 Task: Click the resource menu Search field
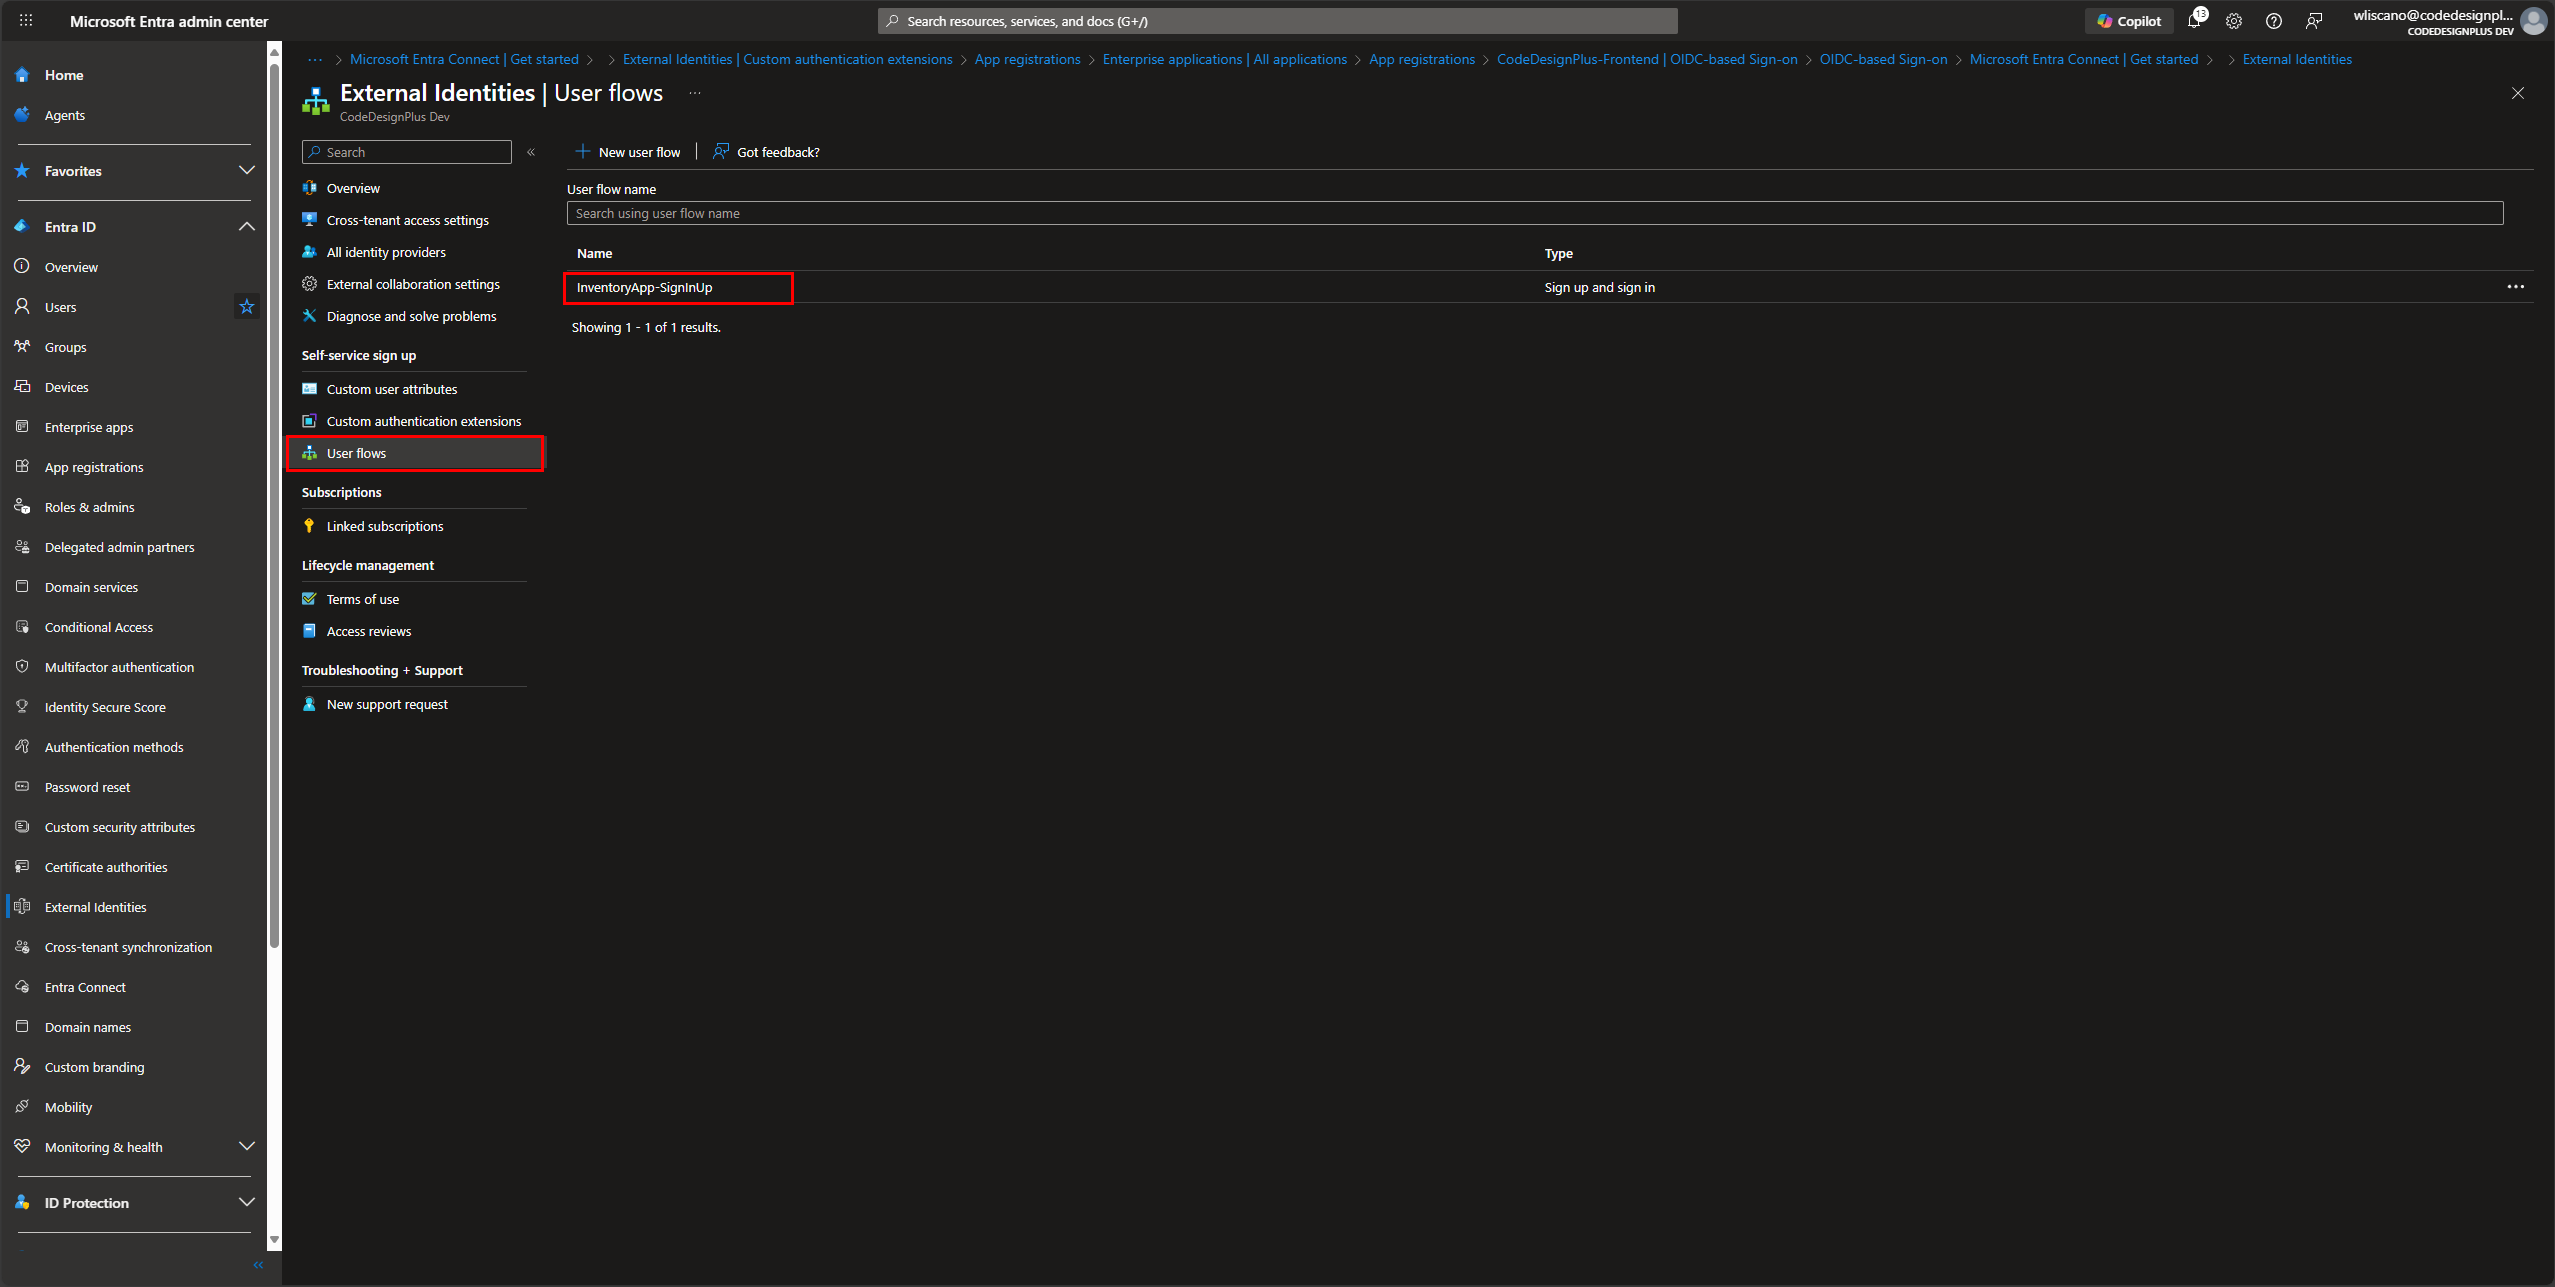click(x=407, y=152)
